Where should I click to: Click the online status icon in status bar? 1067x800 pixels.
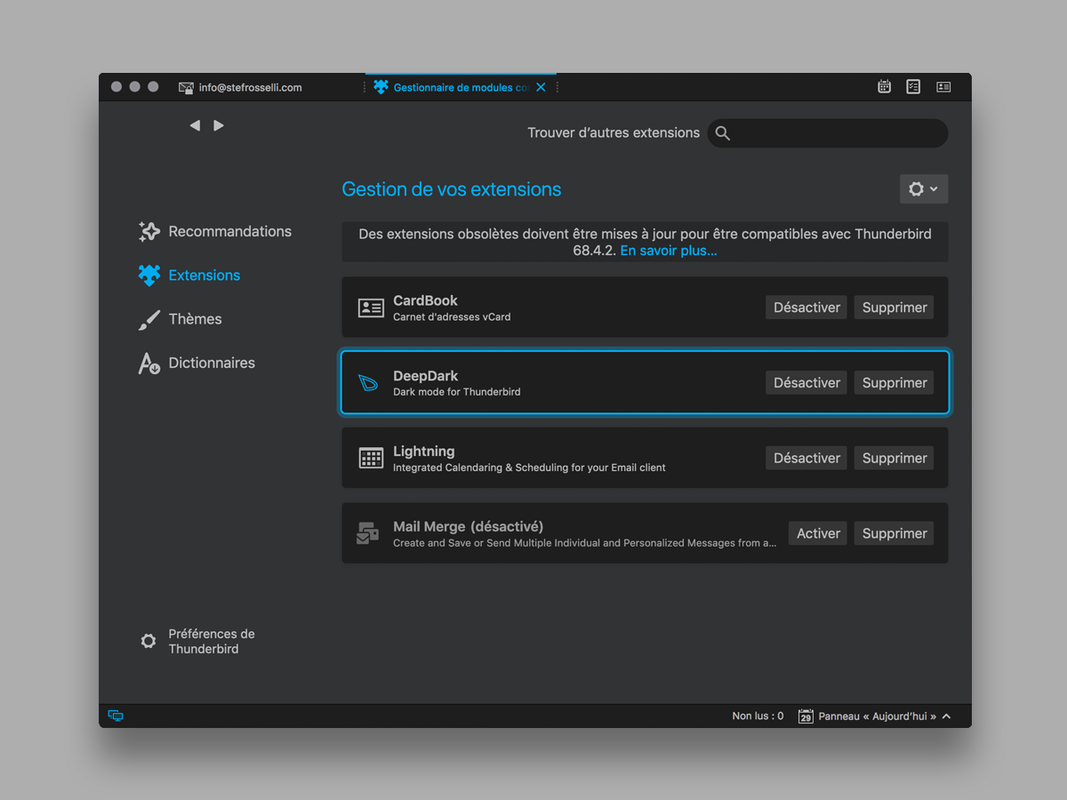click(116, 716)
